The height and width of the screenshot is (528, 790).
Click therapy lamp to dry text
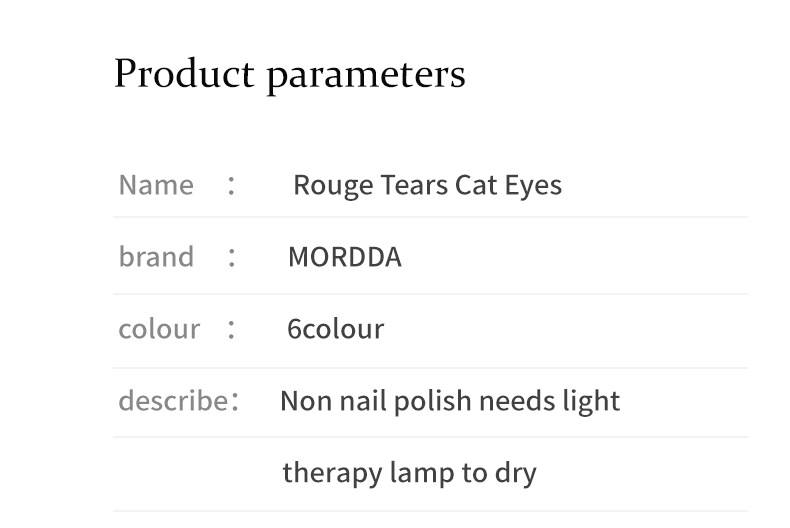click(x=410, y=474)
